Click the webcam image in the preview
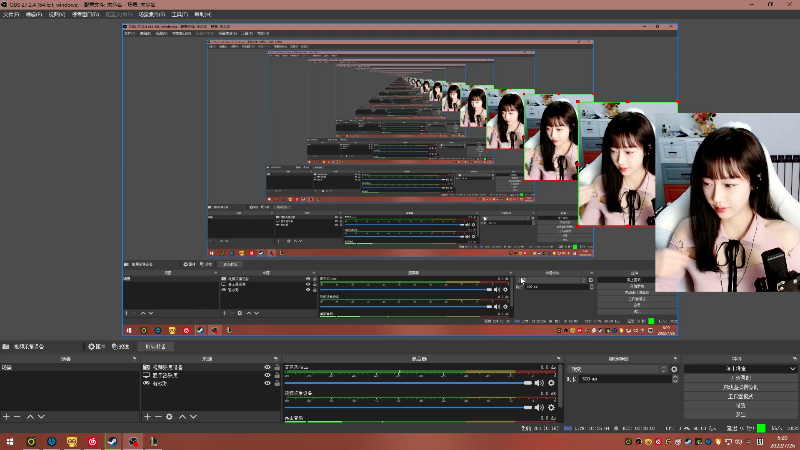Viewport: 800px width, 450px height. (x=727, y=203)
